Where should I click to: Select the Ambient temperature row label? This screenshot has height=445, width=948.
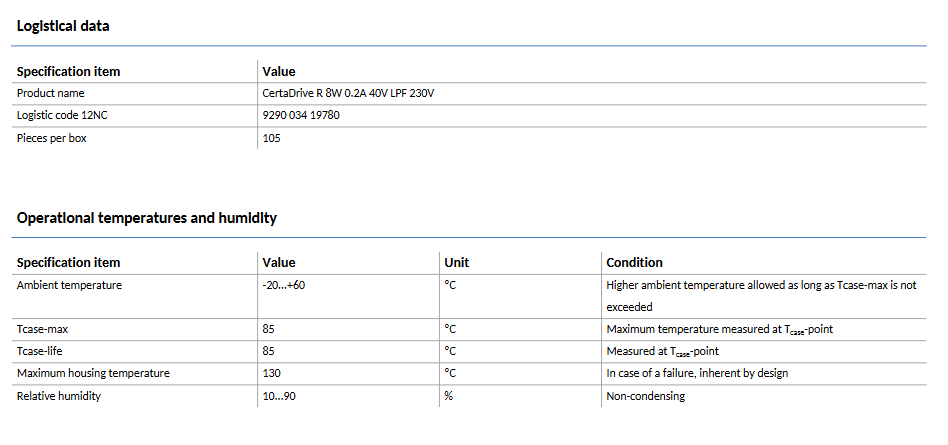tap(69, 285)
